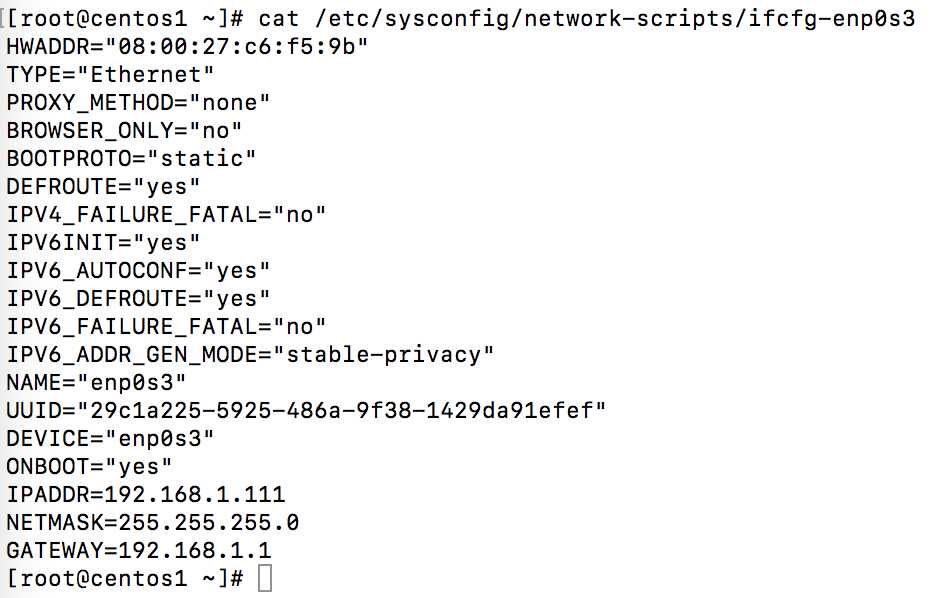Click the BOOTPROTO="static" line
The height and width of the screenshot is (598, 952).
pos(131,159)
